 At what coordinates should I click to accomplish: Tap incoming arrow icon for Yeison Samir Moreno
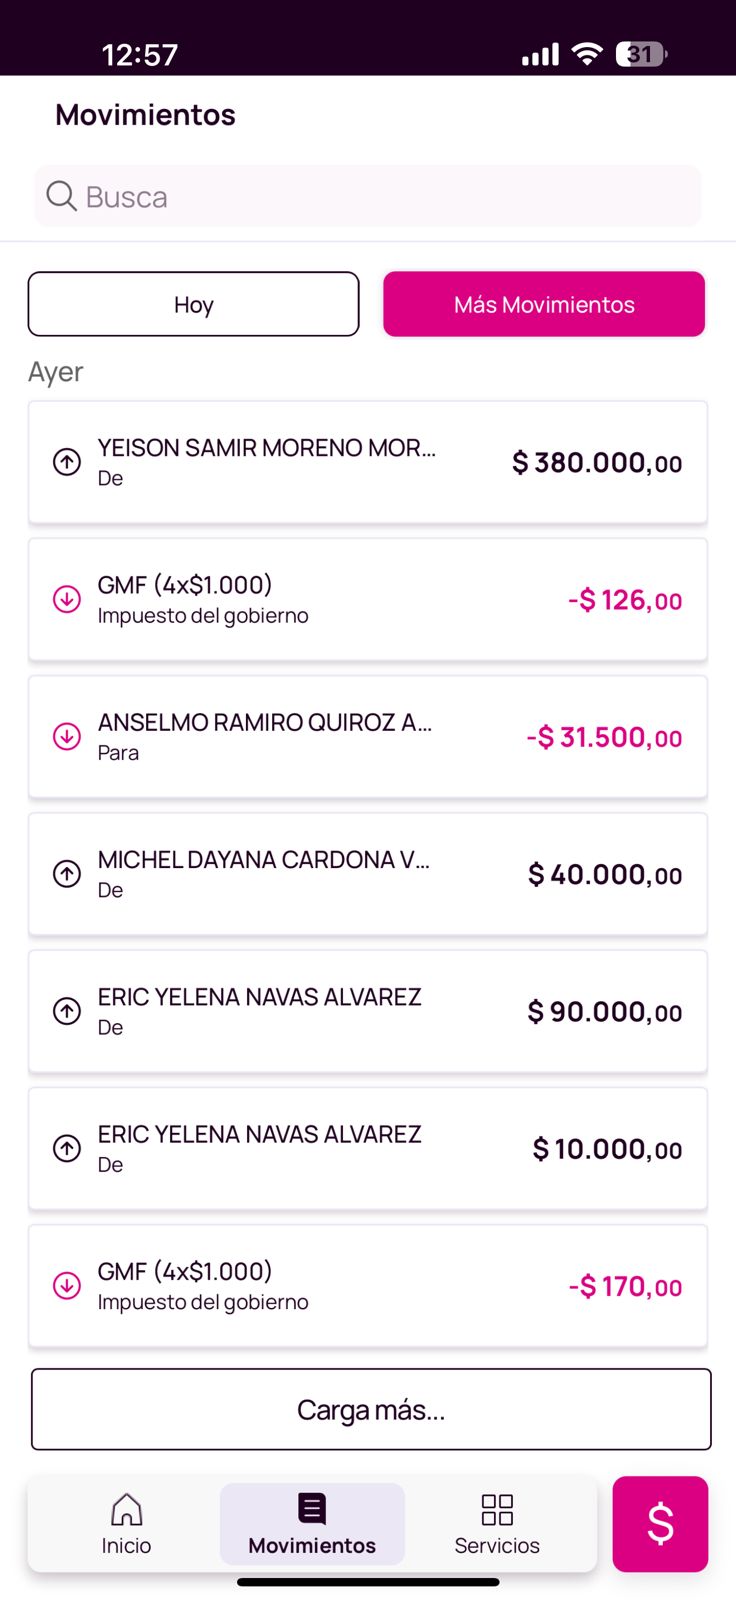pos(67,462)
